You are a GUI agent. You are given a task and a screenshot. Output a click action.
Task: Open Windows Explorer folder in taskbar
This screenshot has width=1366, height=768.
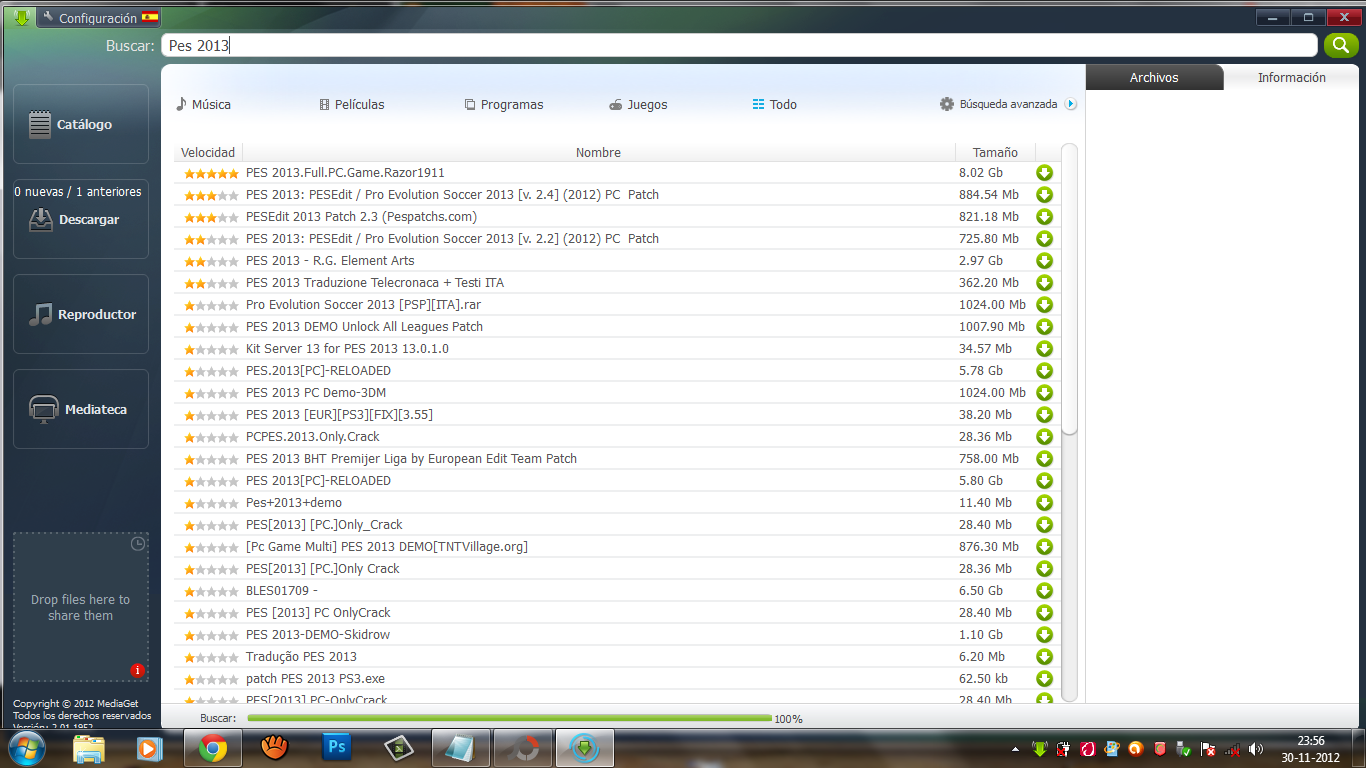click(89, 748)
